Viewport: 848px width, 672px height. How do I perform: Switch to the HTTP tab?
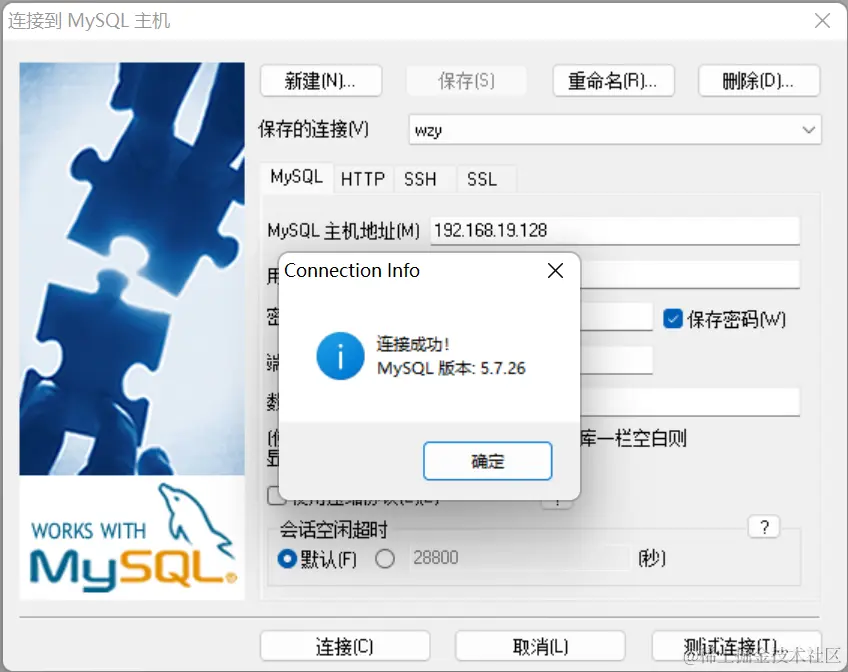(x=363, y=179)
